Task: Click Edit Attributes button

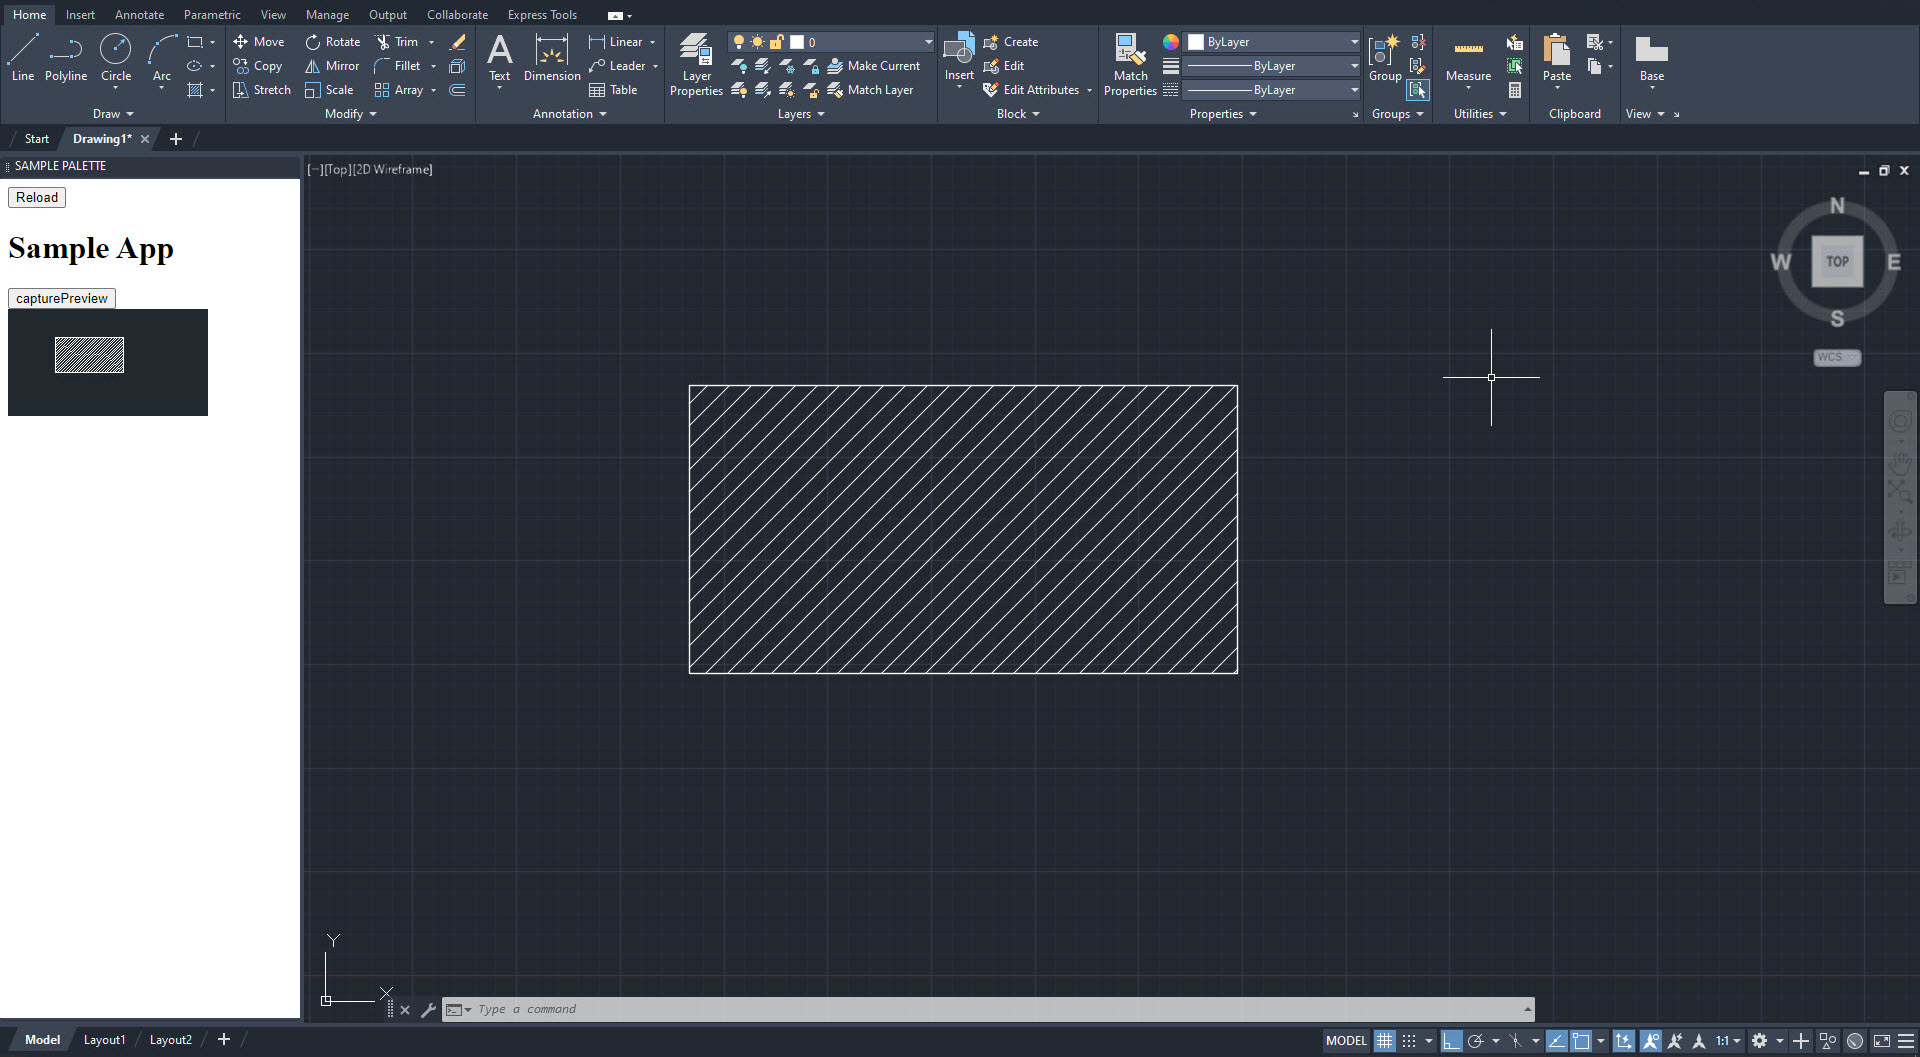Action: click(1031, 90)
